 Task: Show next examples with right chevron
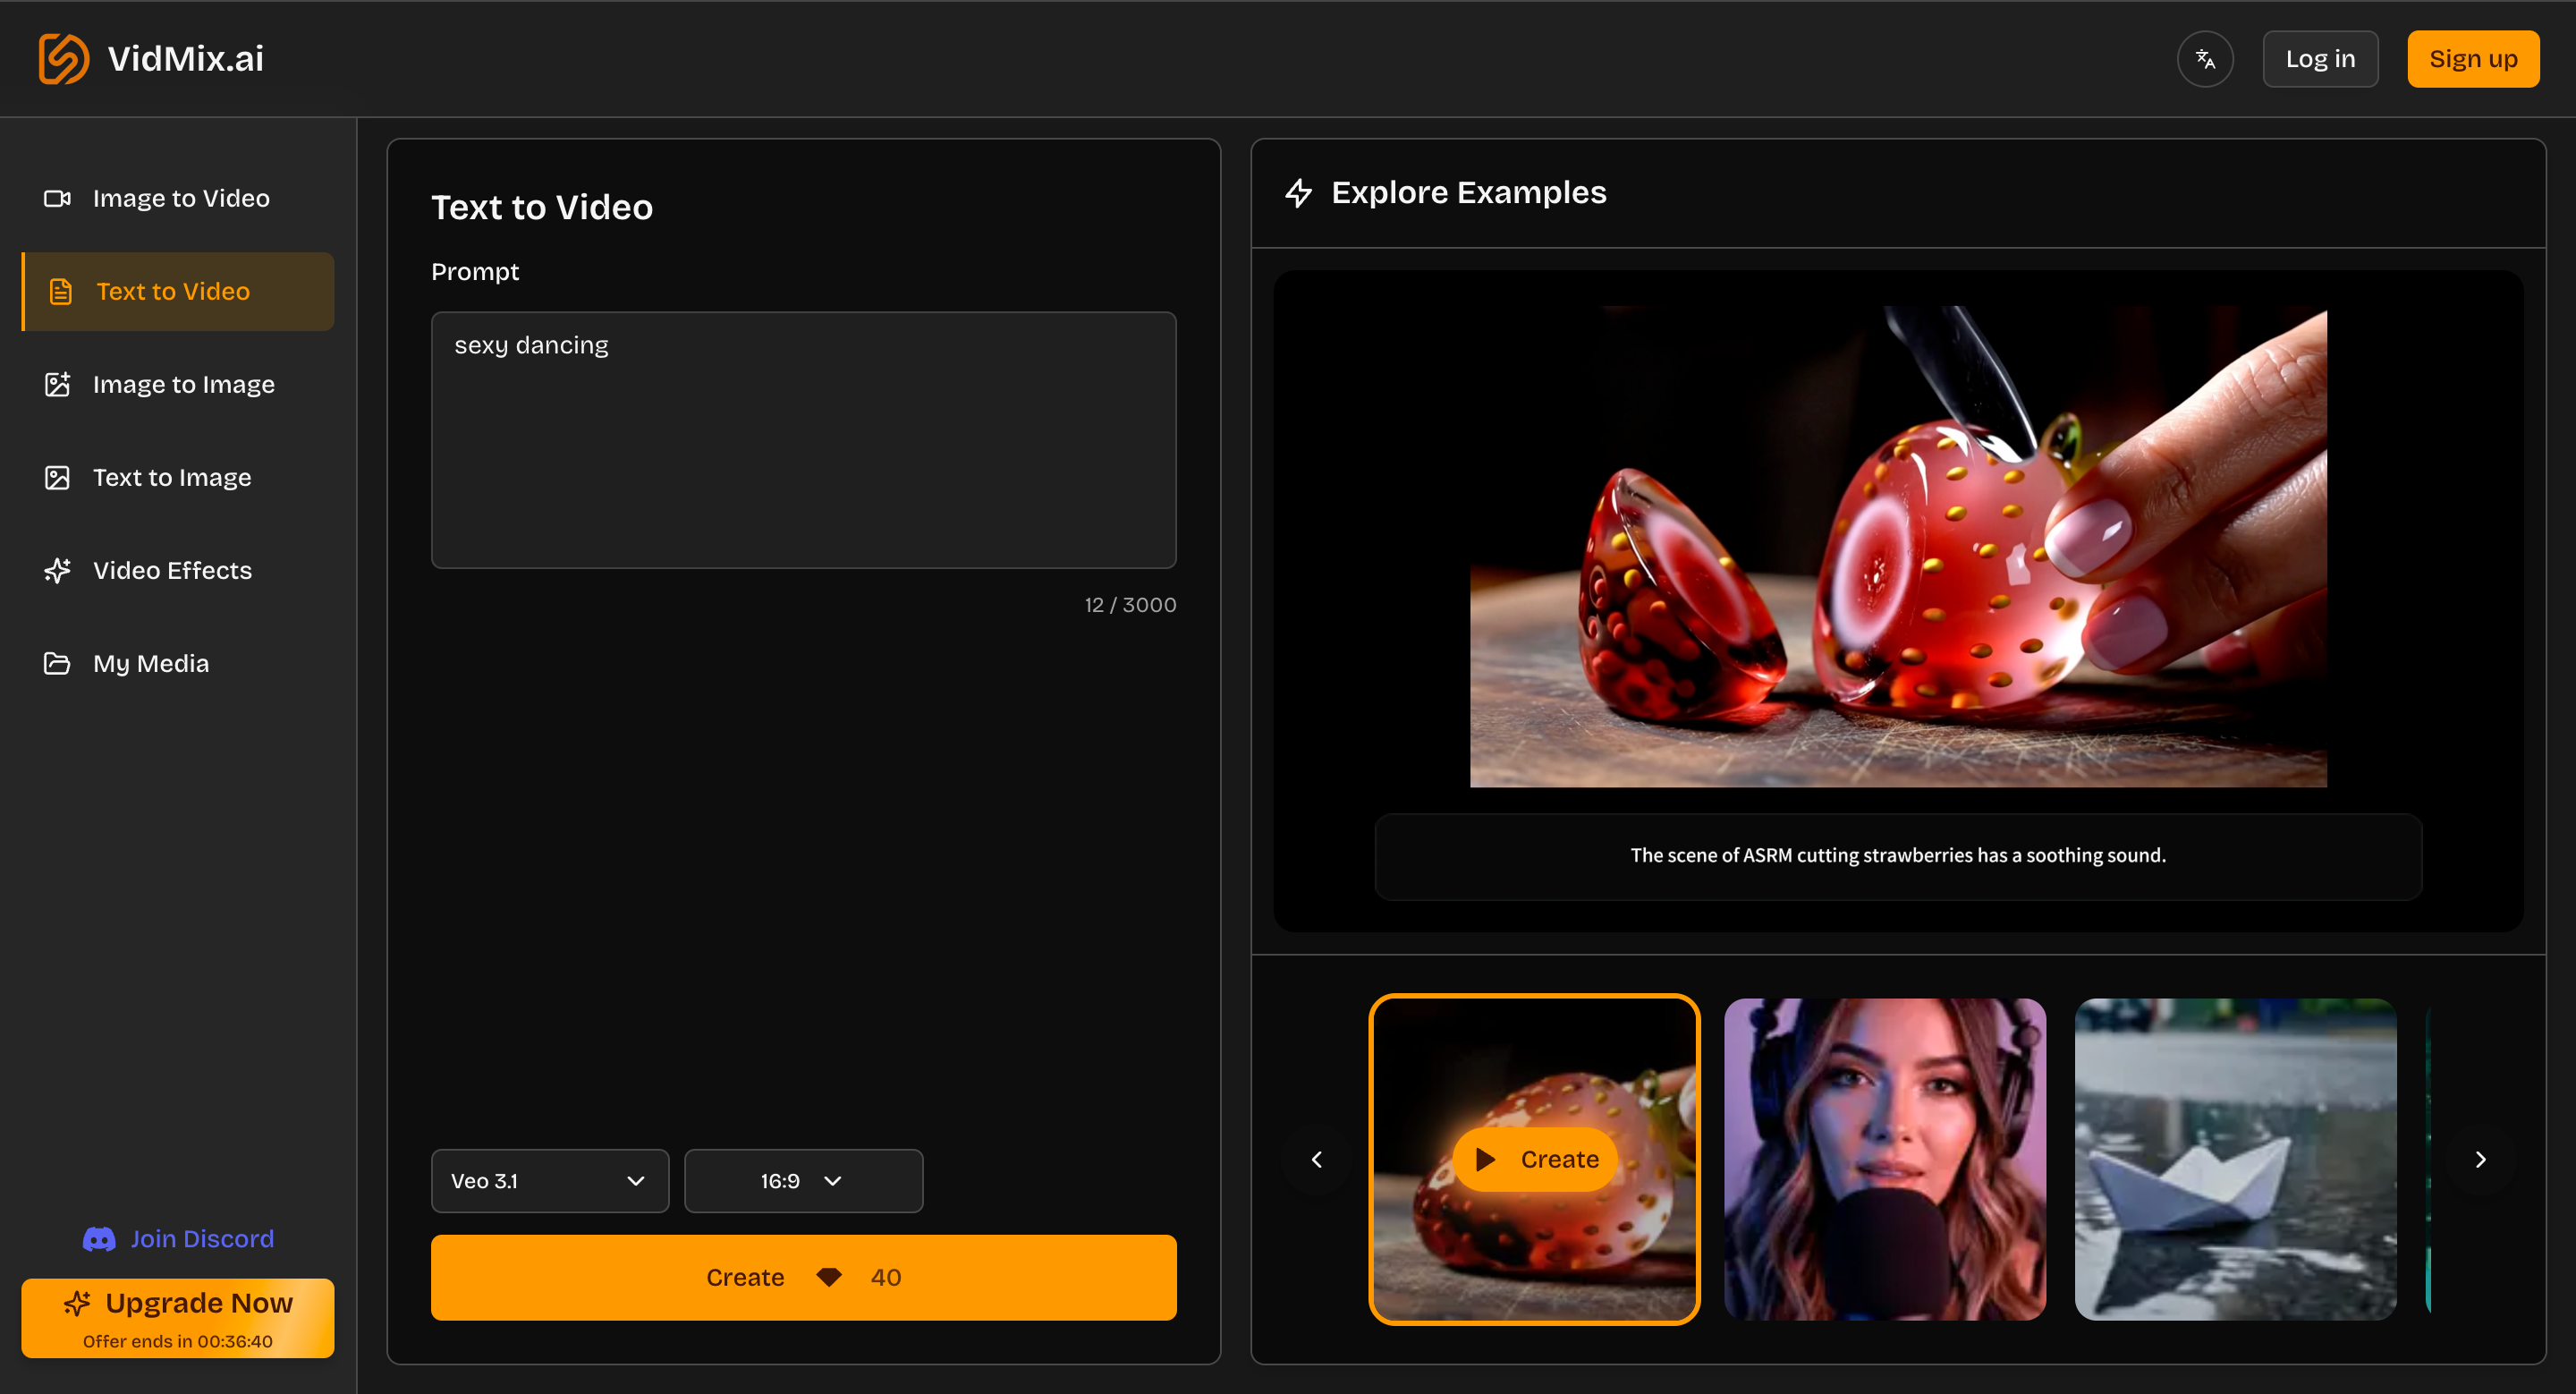pyautogui.click(x=2480, y=1159)
